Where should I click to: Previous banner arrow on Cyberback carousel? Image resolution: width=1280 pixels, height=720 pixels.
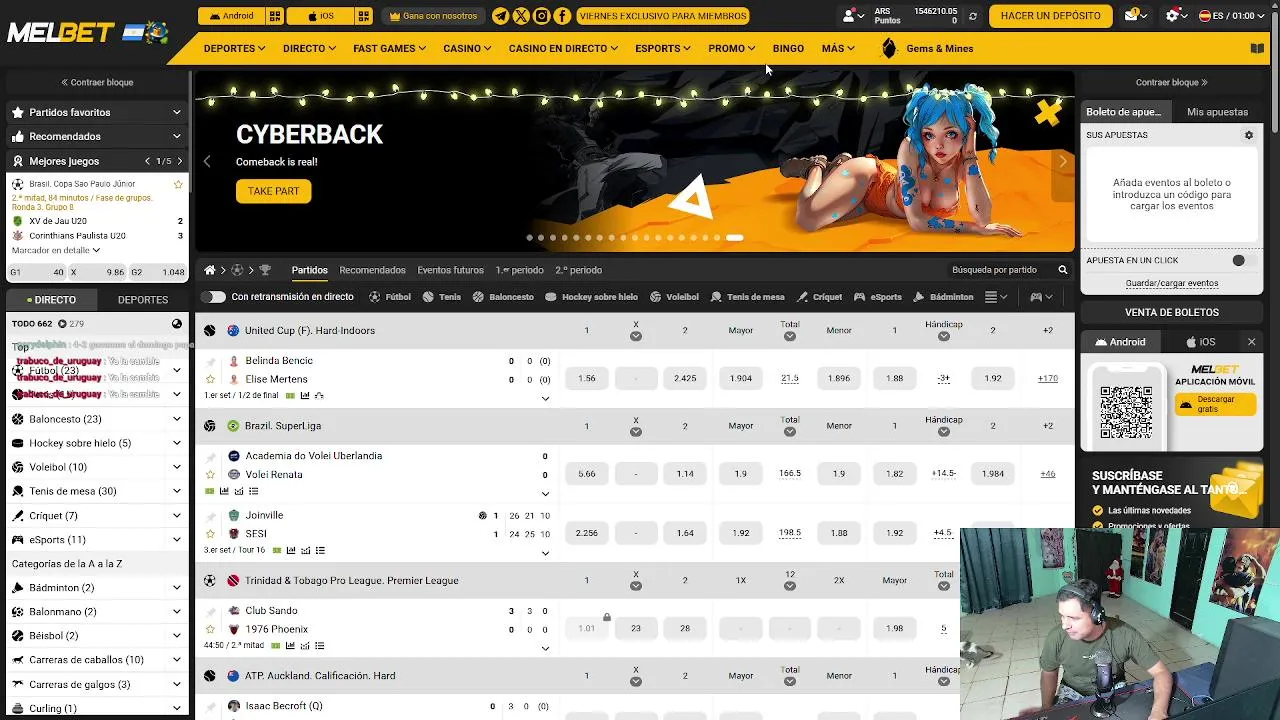[x=207, y=161]
